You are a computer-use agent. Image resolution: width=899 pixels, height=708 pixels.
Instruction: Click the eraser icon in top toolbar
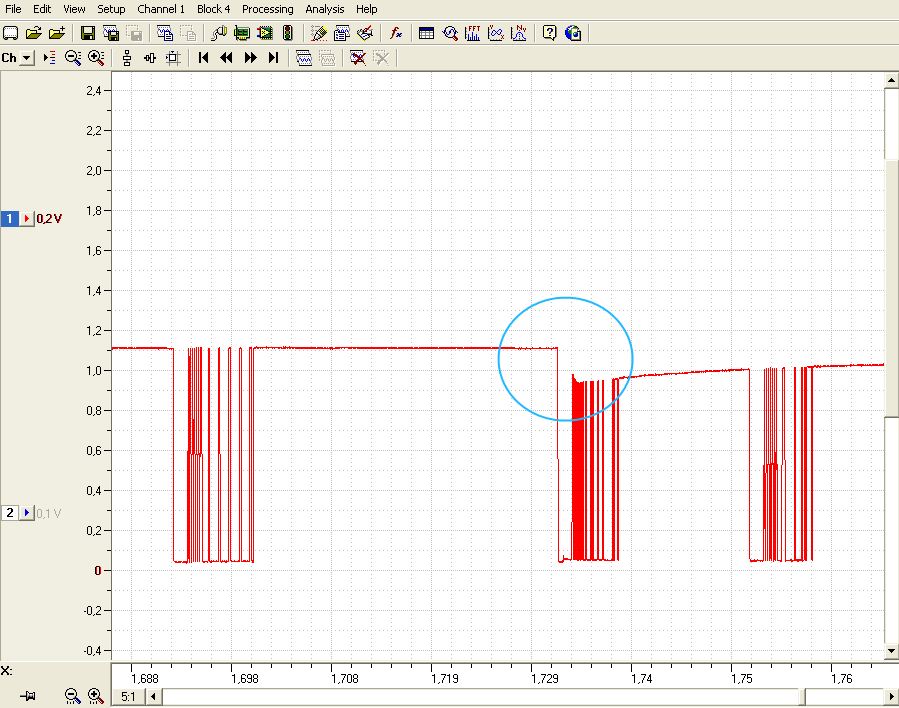pyautogui.click(x=365, y=33)
